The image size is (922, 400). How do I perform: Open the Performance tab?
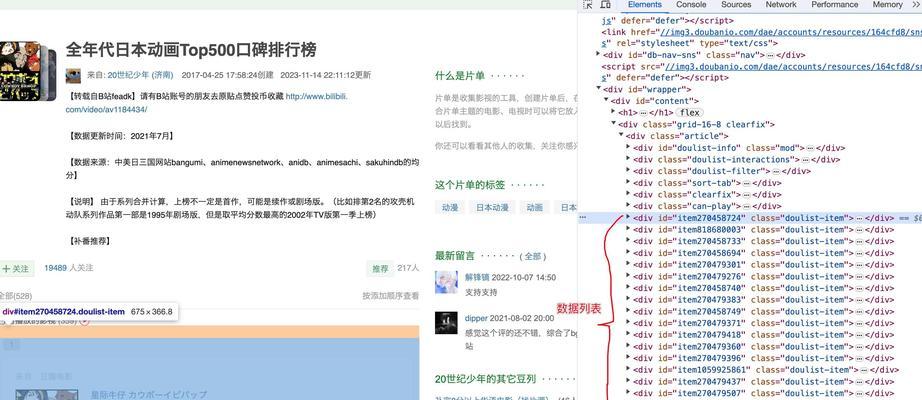[x=834, y=5]
